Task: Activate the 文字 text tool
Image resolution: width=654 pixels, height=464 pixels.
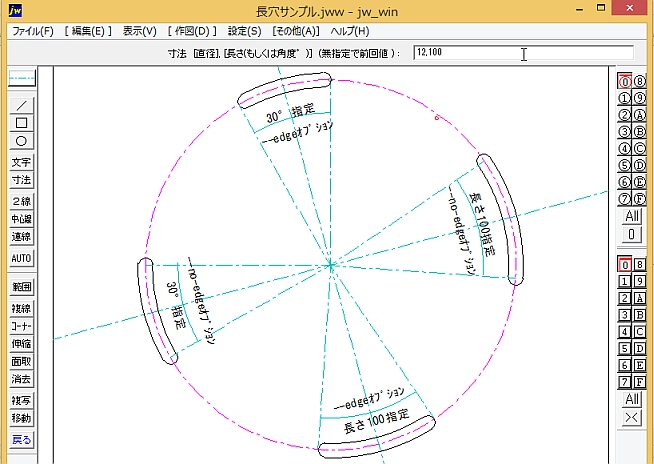Action: point(21,162)
